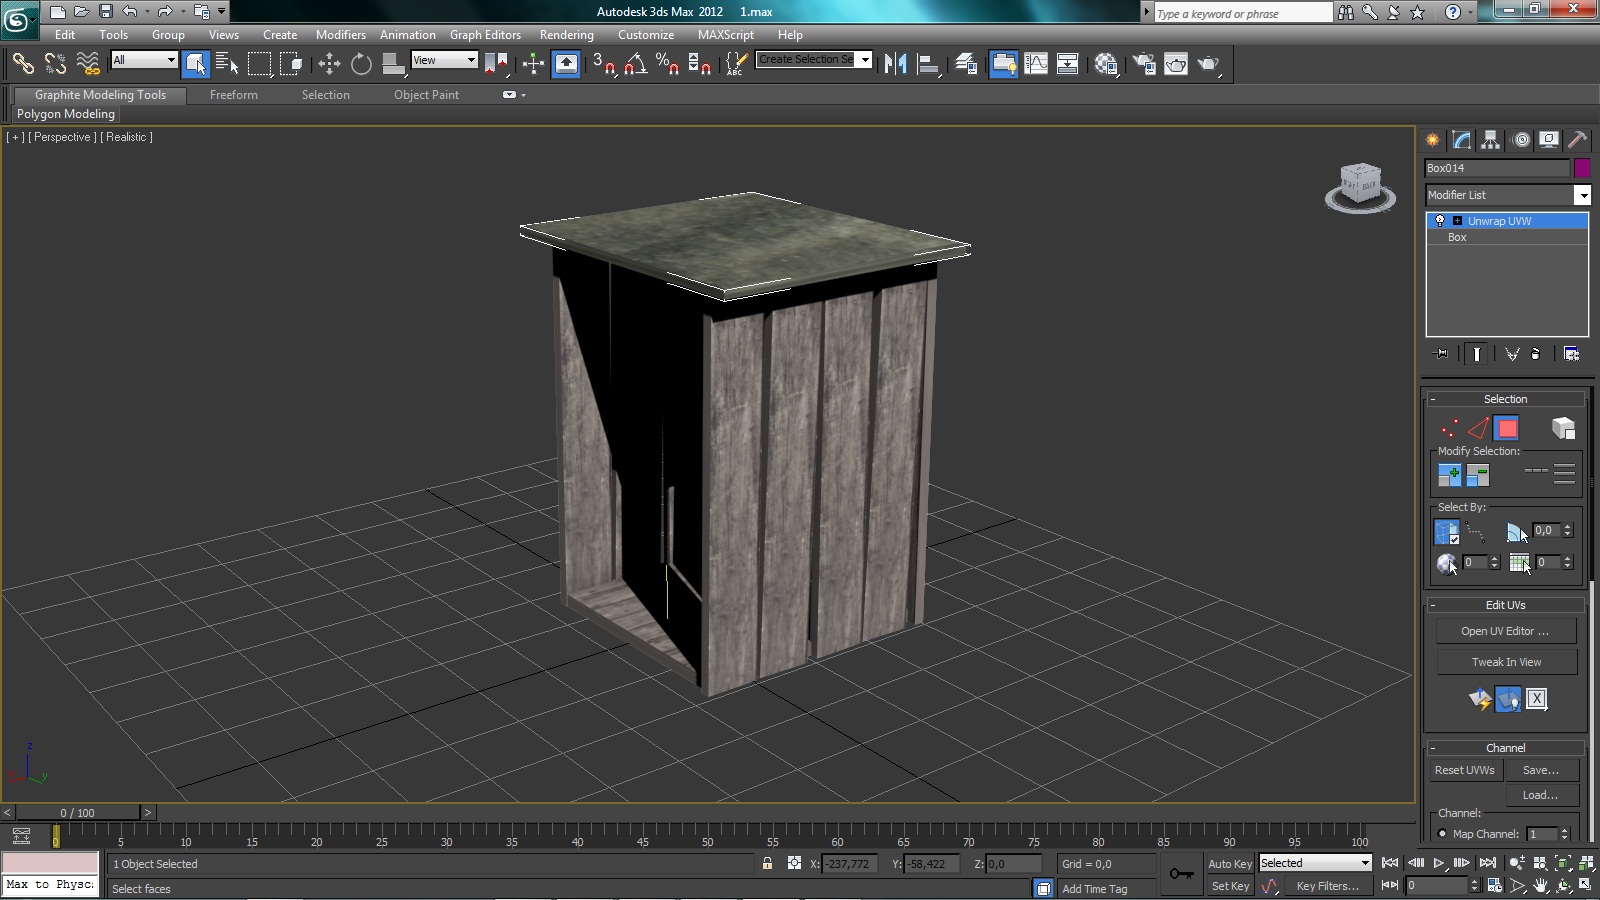
Task: Click the Mirror tool icon
Action: [895, 64]
